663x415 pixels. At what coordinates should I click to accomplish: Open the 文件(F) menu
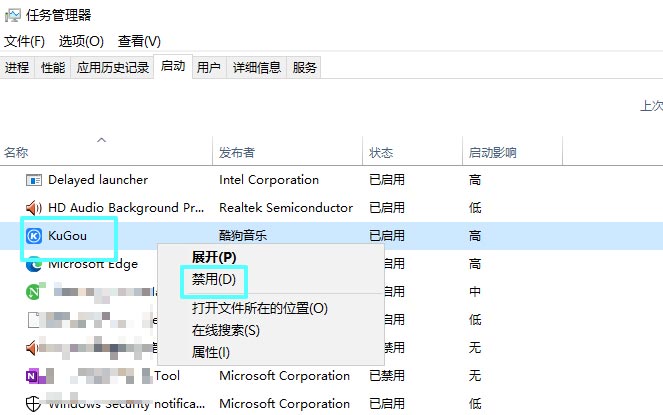pos(25,41)
